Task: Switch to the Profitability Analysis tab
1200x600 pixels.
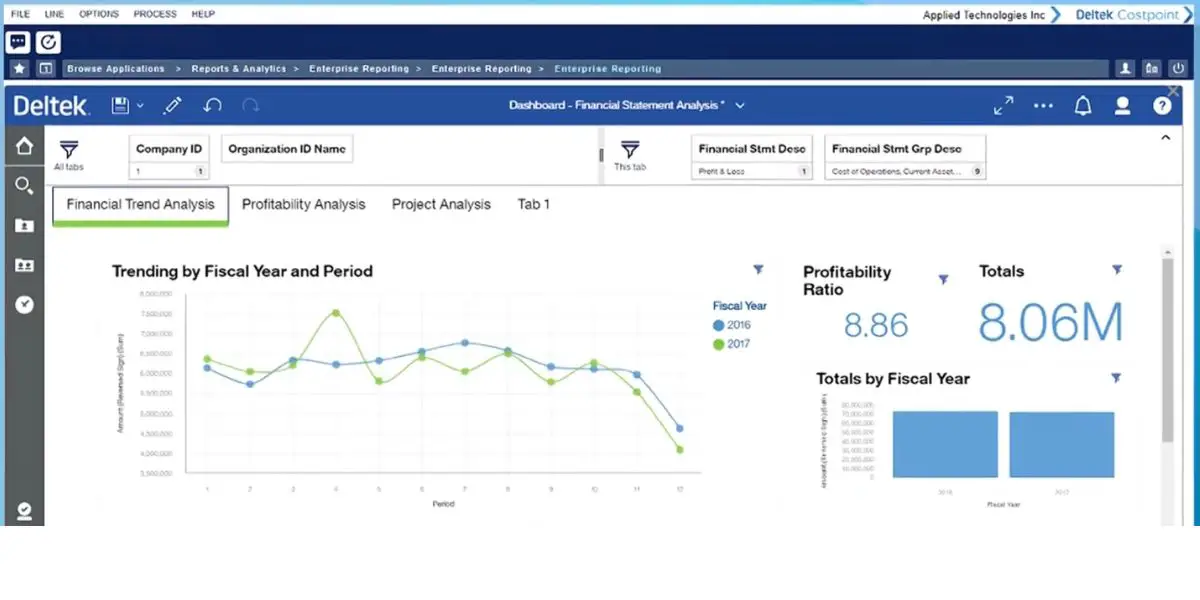Action: pyautogui.click(x=304, y=204)
